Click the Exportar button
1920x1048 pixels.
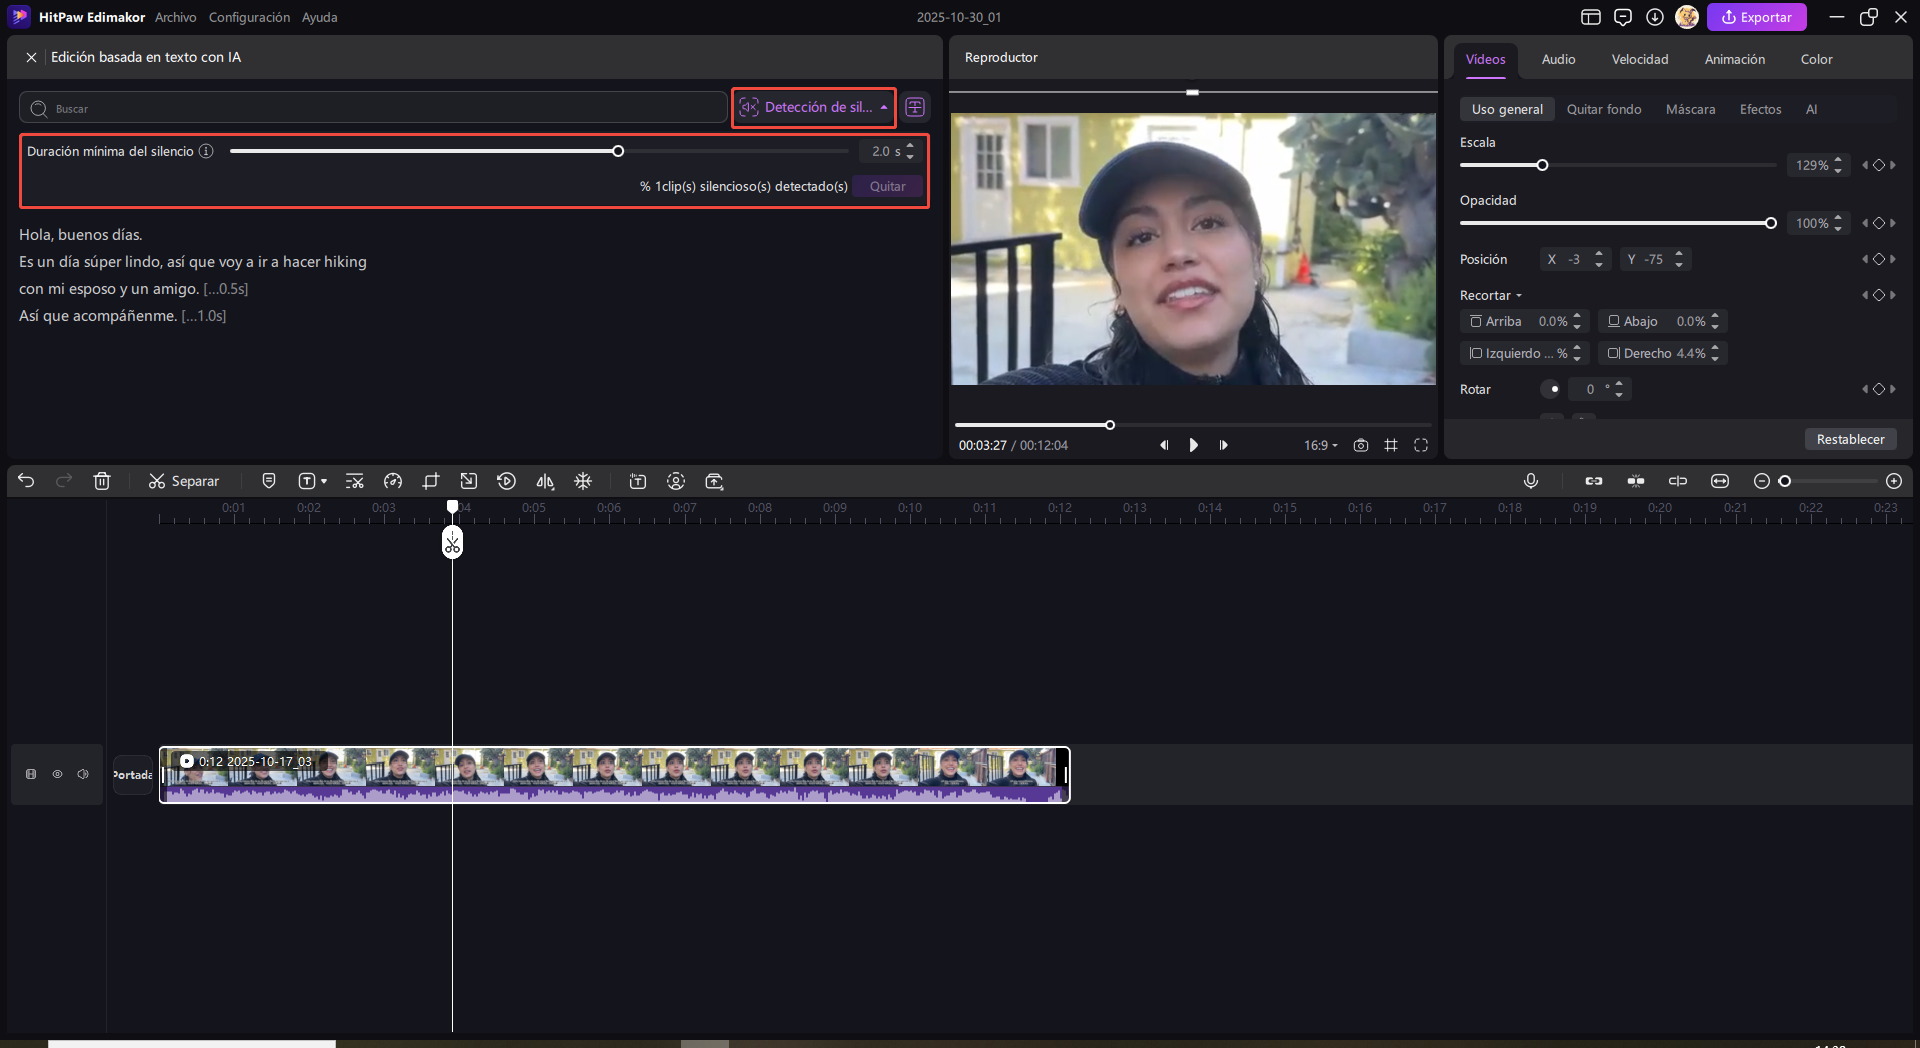[1756, 17]
